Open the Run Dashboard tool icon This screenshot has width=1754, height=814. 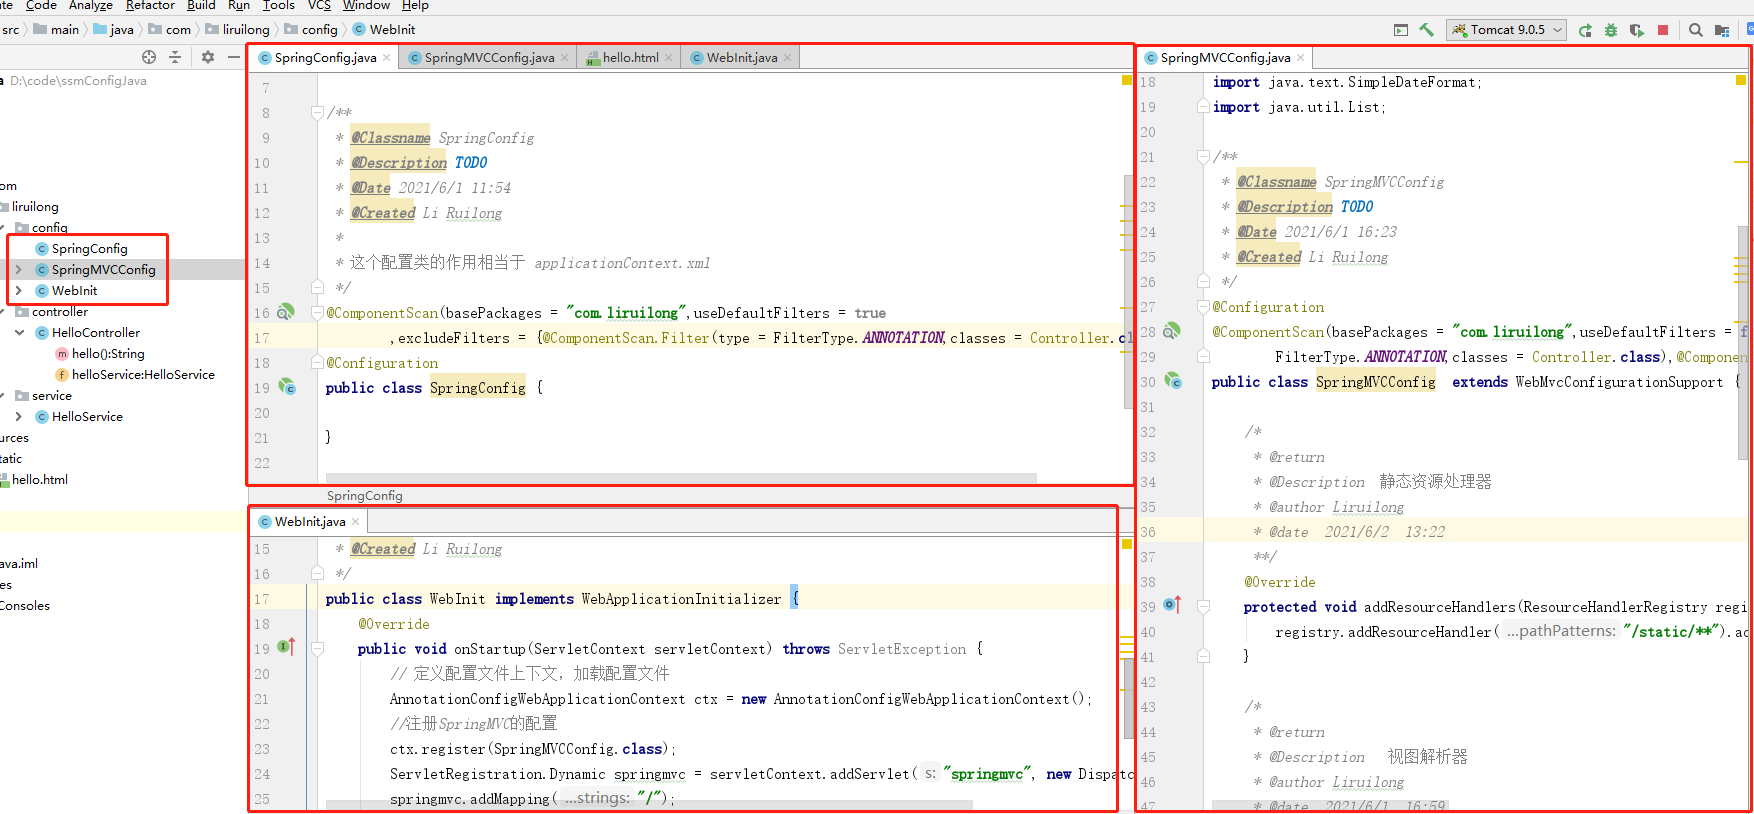click(x=1401, y=30)
